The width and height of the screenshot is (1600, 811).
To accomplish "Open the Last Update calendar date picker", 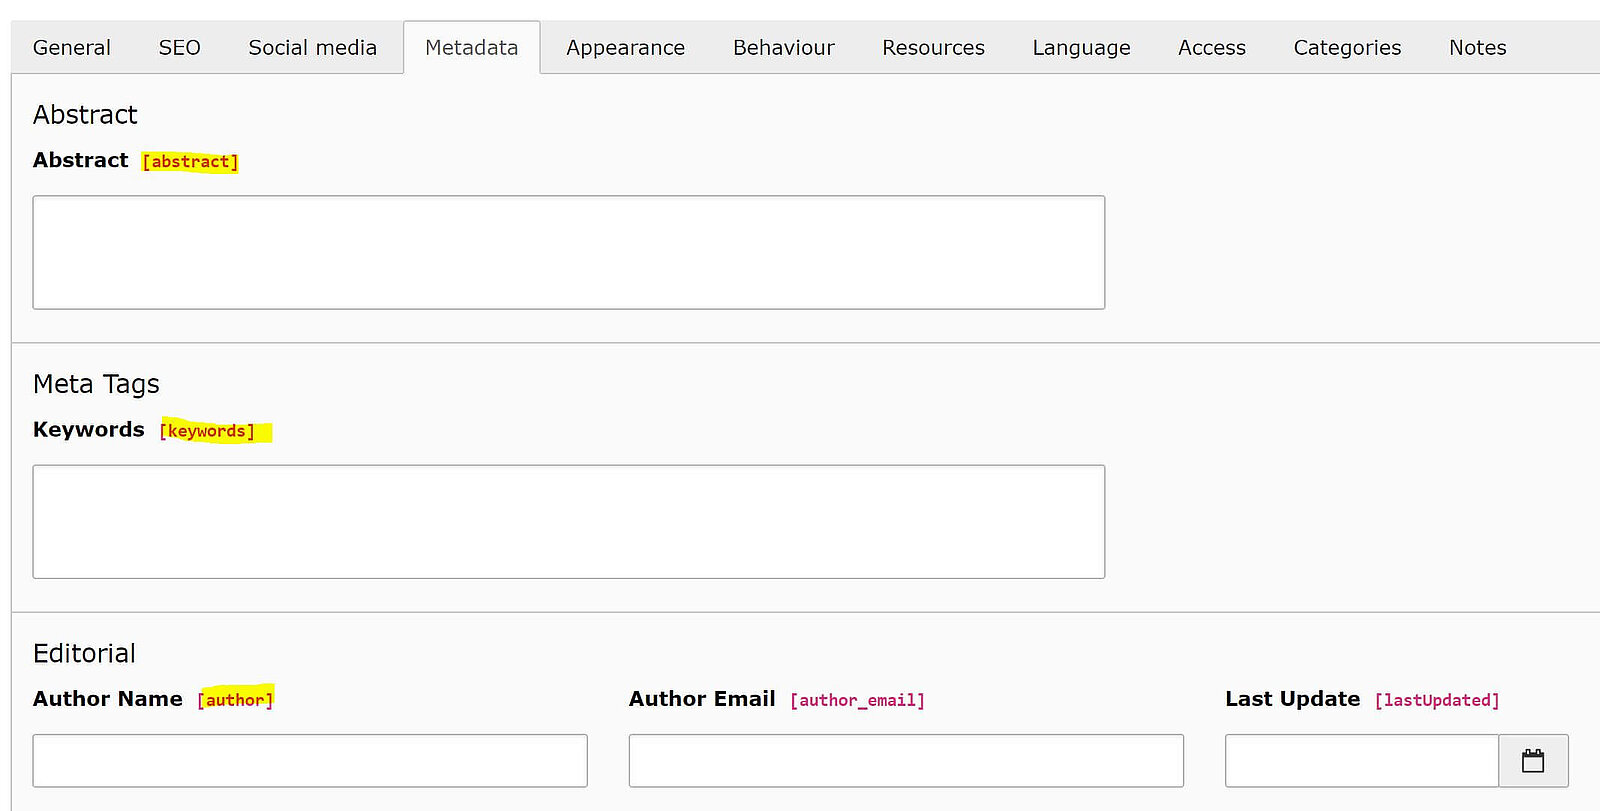I will (1532, 761).
